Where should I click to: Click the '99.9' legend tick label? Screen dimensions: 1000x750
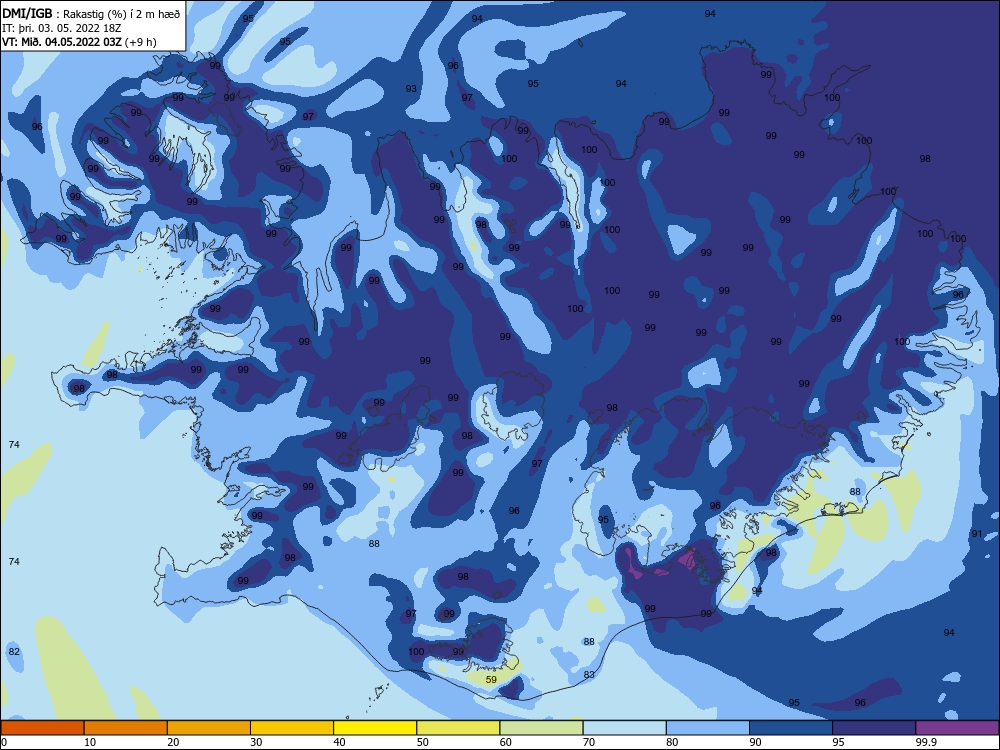(925, 742)
